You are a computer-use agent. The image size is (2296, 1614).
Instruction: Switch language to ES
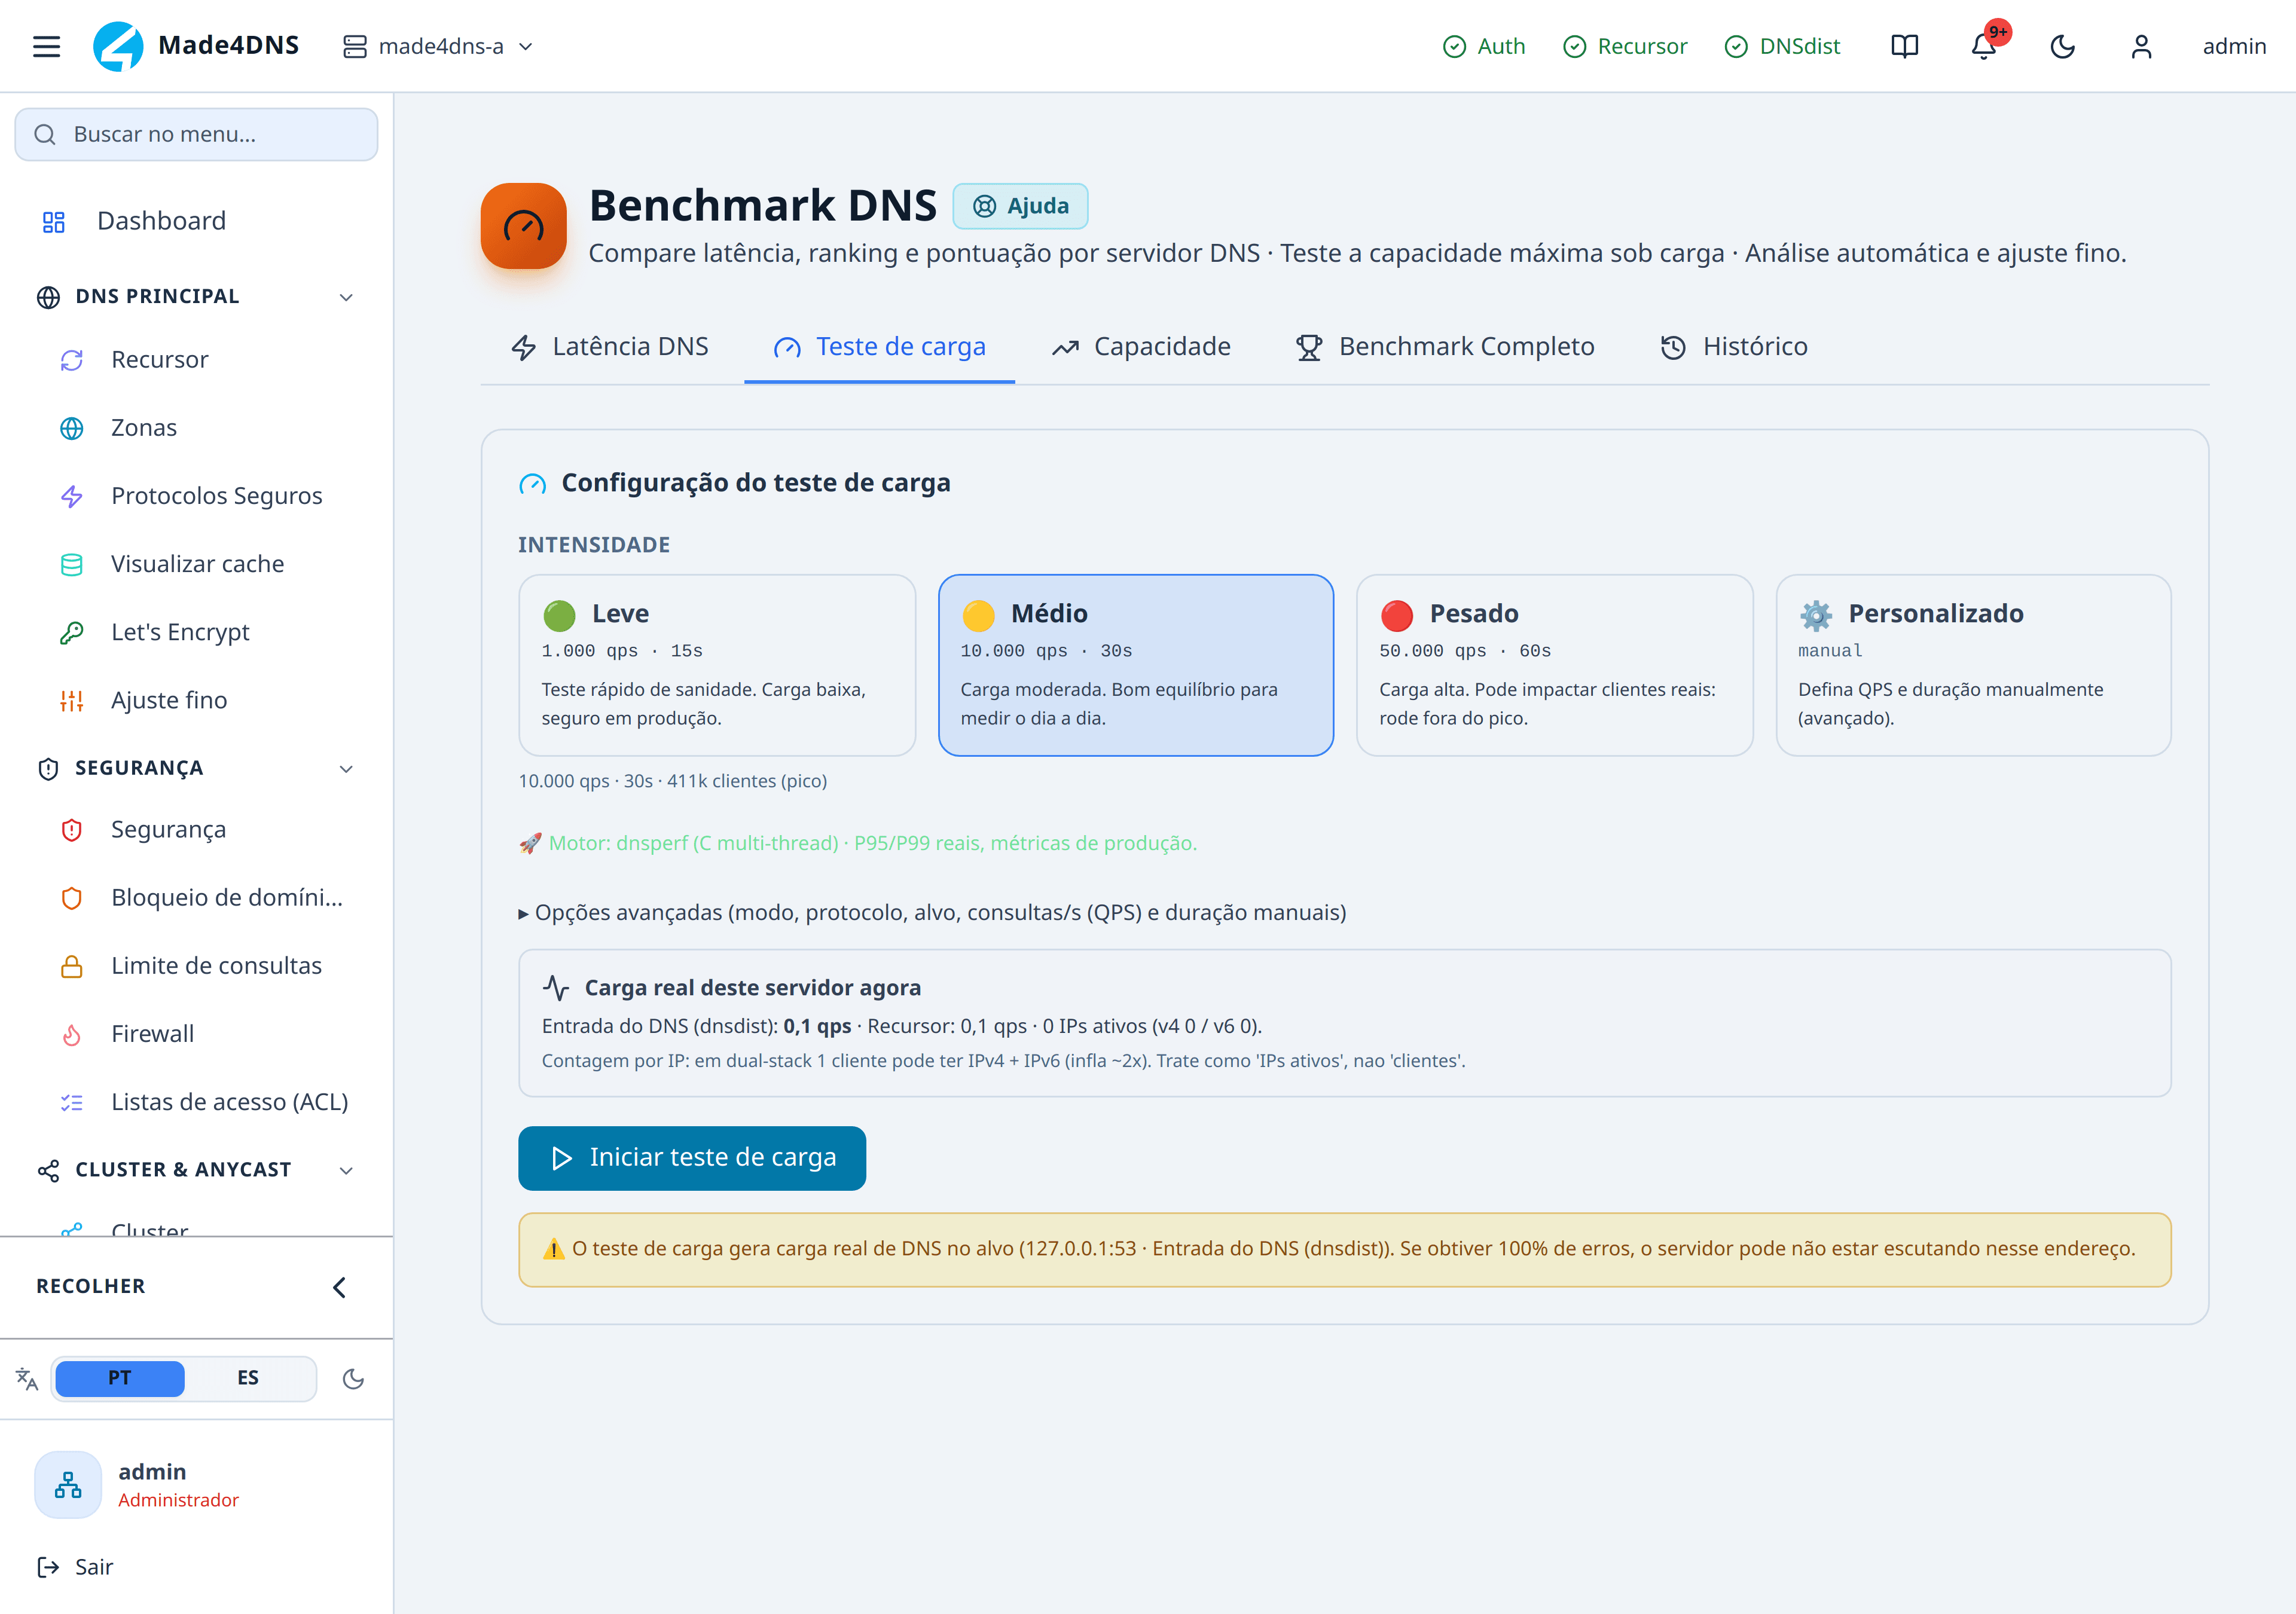248,1379
